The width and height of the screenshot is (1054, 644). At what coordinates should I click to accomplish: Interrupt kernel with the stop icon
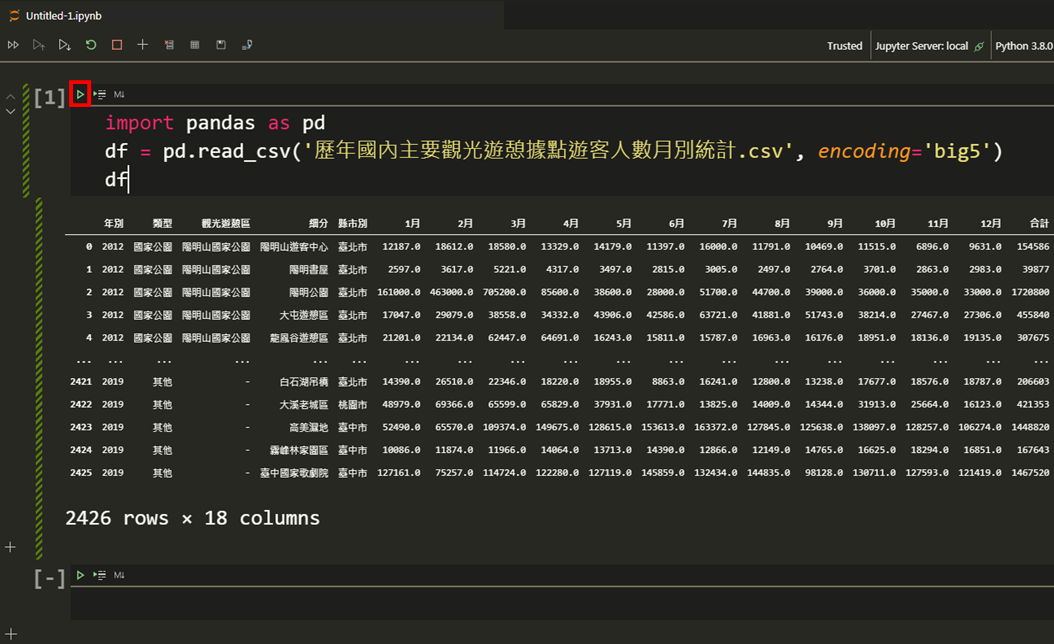[116, 44]
